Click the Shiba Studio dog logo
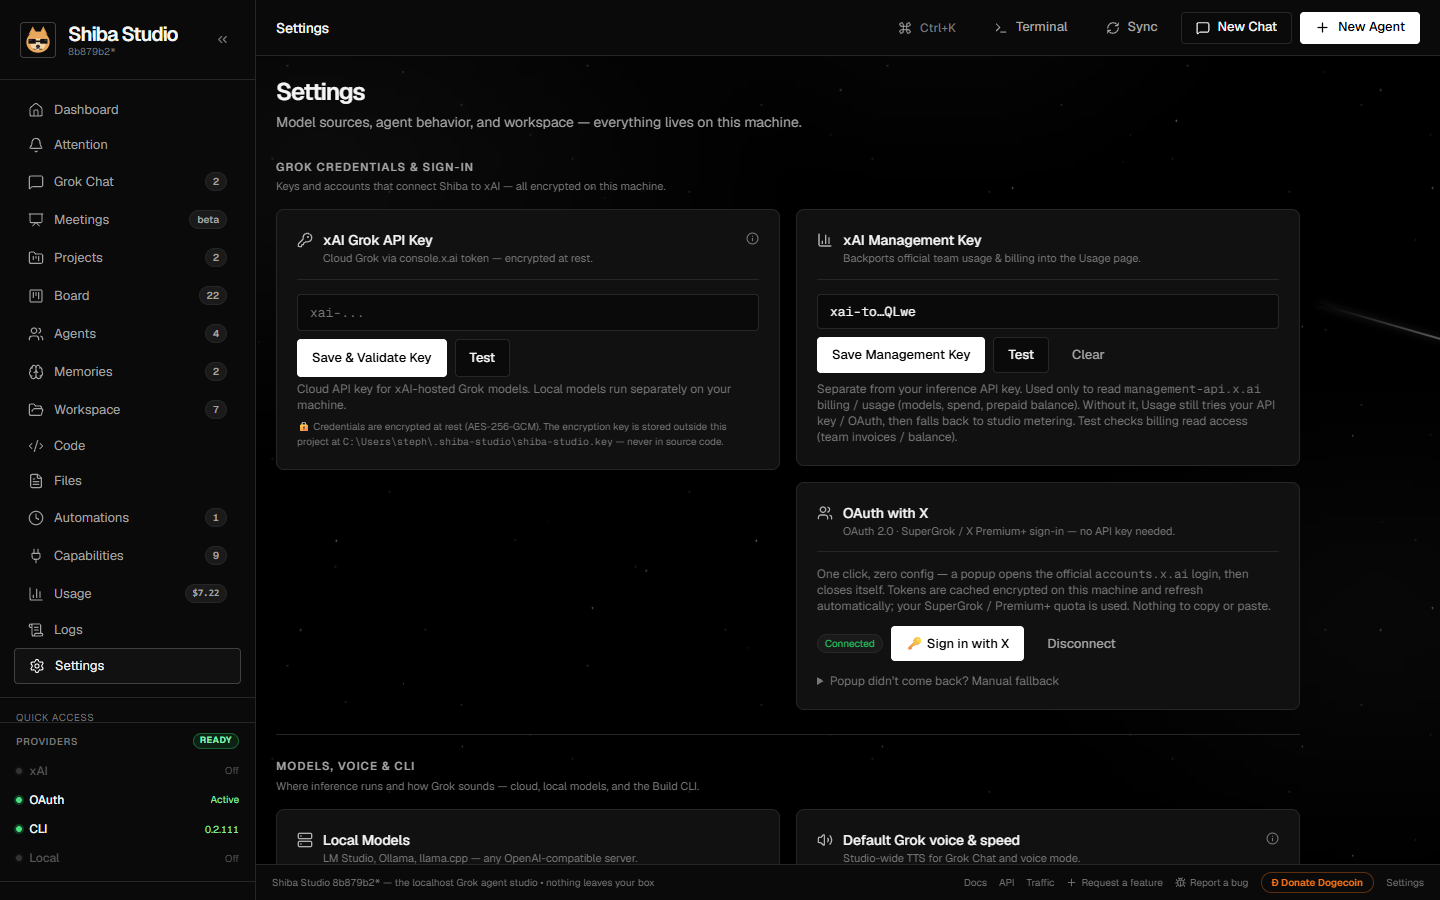The image size is (1440, 900). 38,40
